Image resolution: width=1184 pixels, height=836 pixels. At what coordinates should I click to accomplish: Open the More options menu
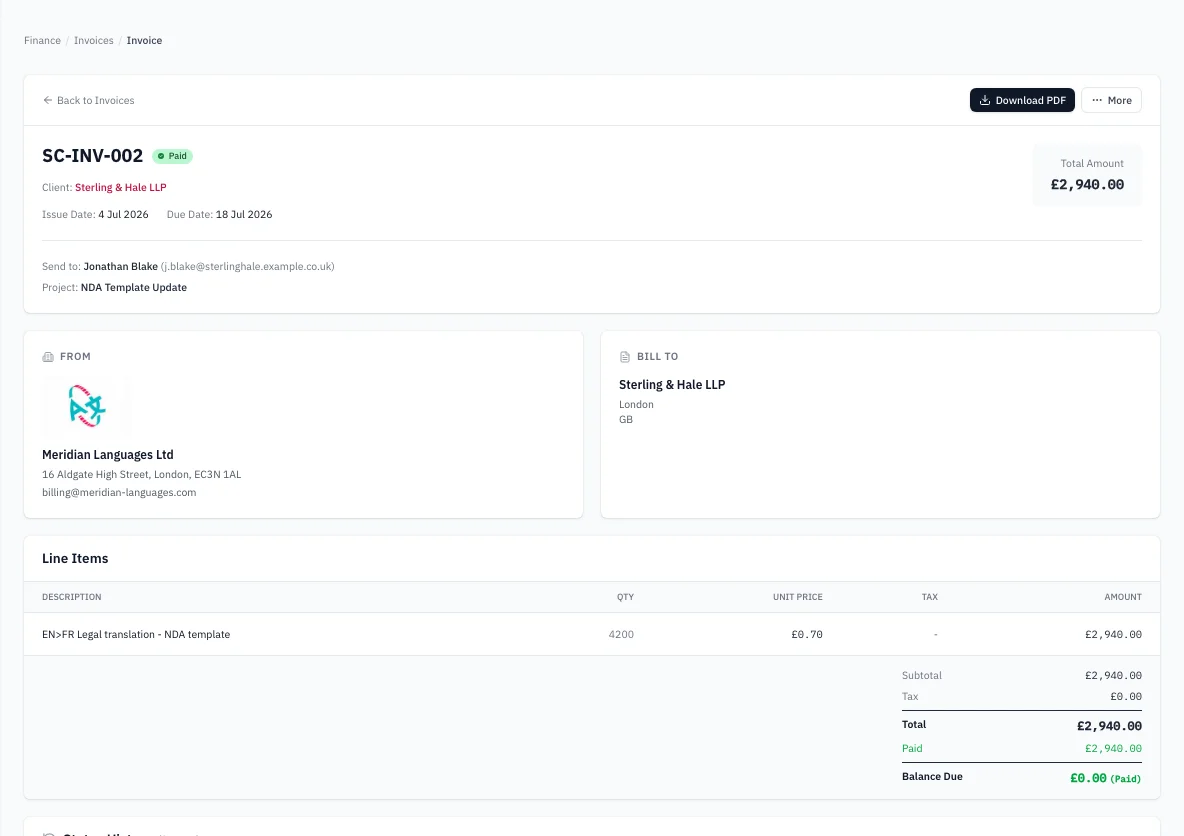pos(1111,100)
